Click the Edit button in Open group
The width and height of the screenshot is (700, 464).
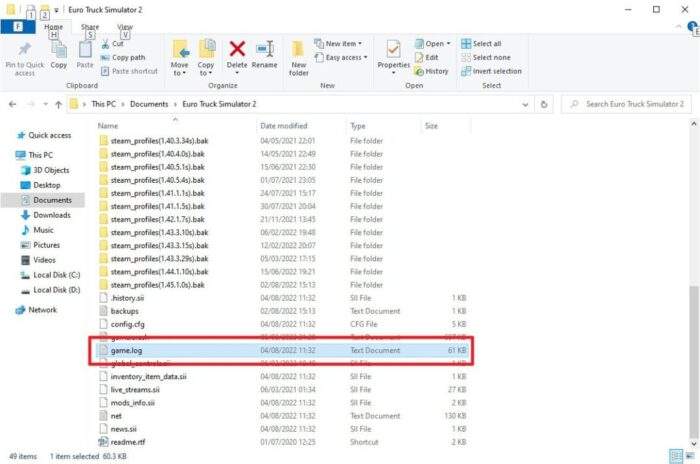point(426,58)
